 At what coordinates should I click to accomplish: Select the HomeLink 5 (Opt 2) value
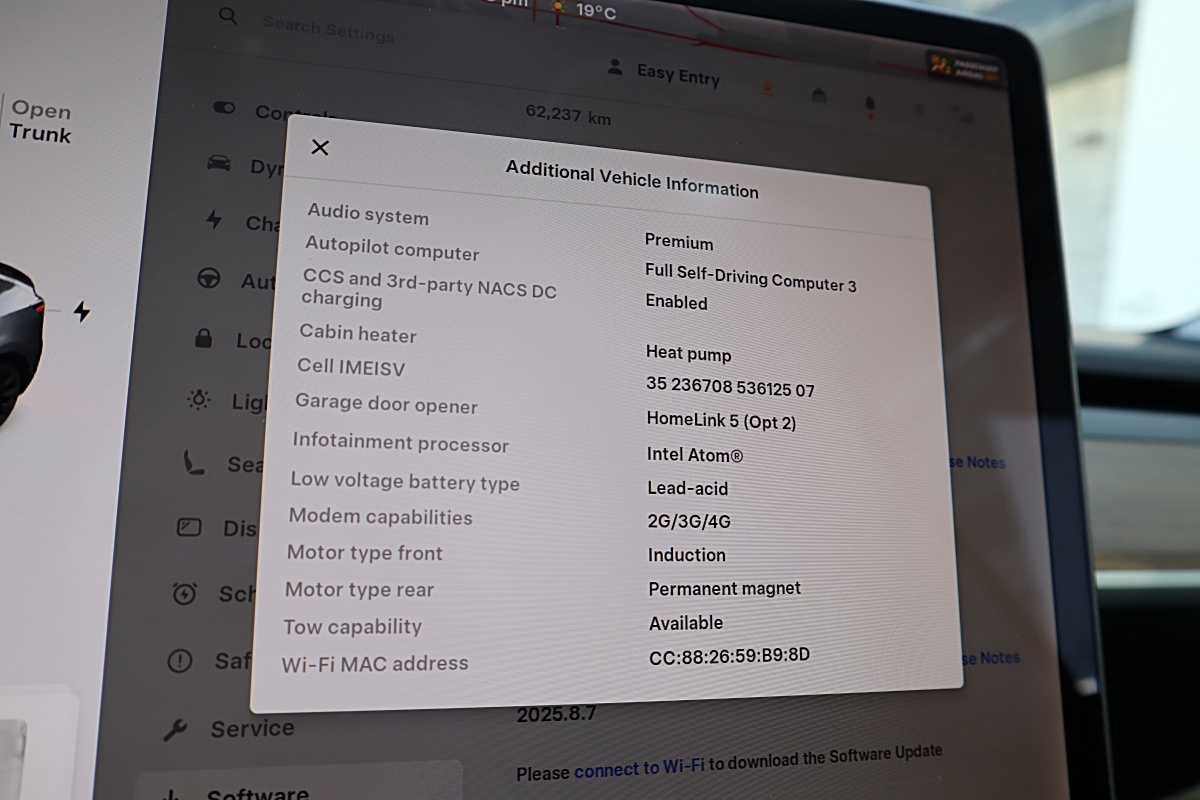point(722,421)
